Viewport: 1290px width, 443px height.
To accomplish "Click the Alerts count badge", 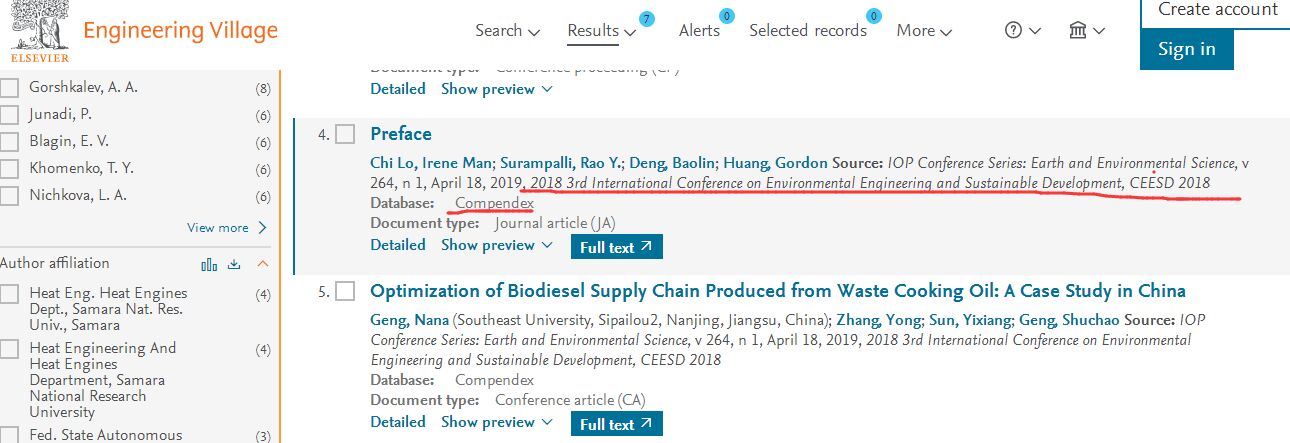I will point(727,16).
